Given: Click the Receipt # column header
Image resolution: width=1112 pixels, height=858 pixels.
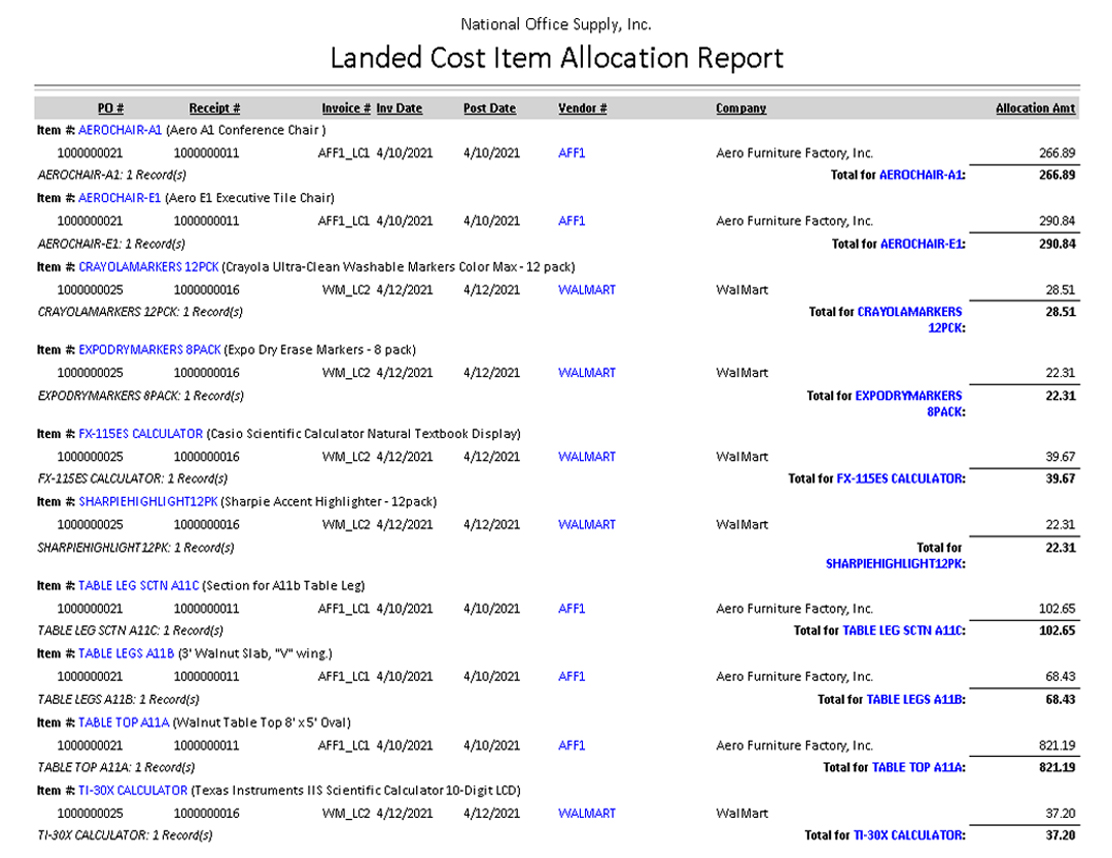Looking at the screenshot, I should [214, 109].
